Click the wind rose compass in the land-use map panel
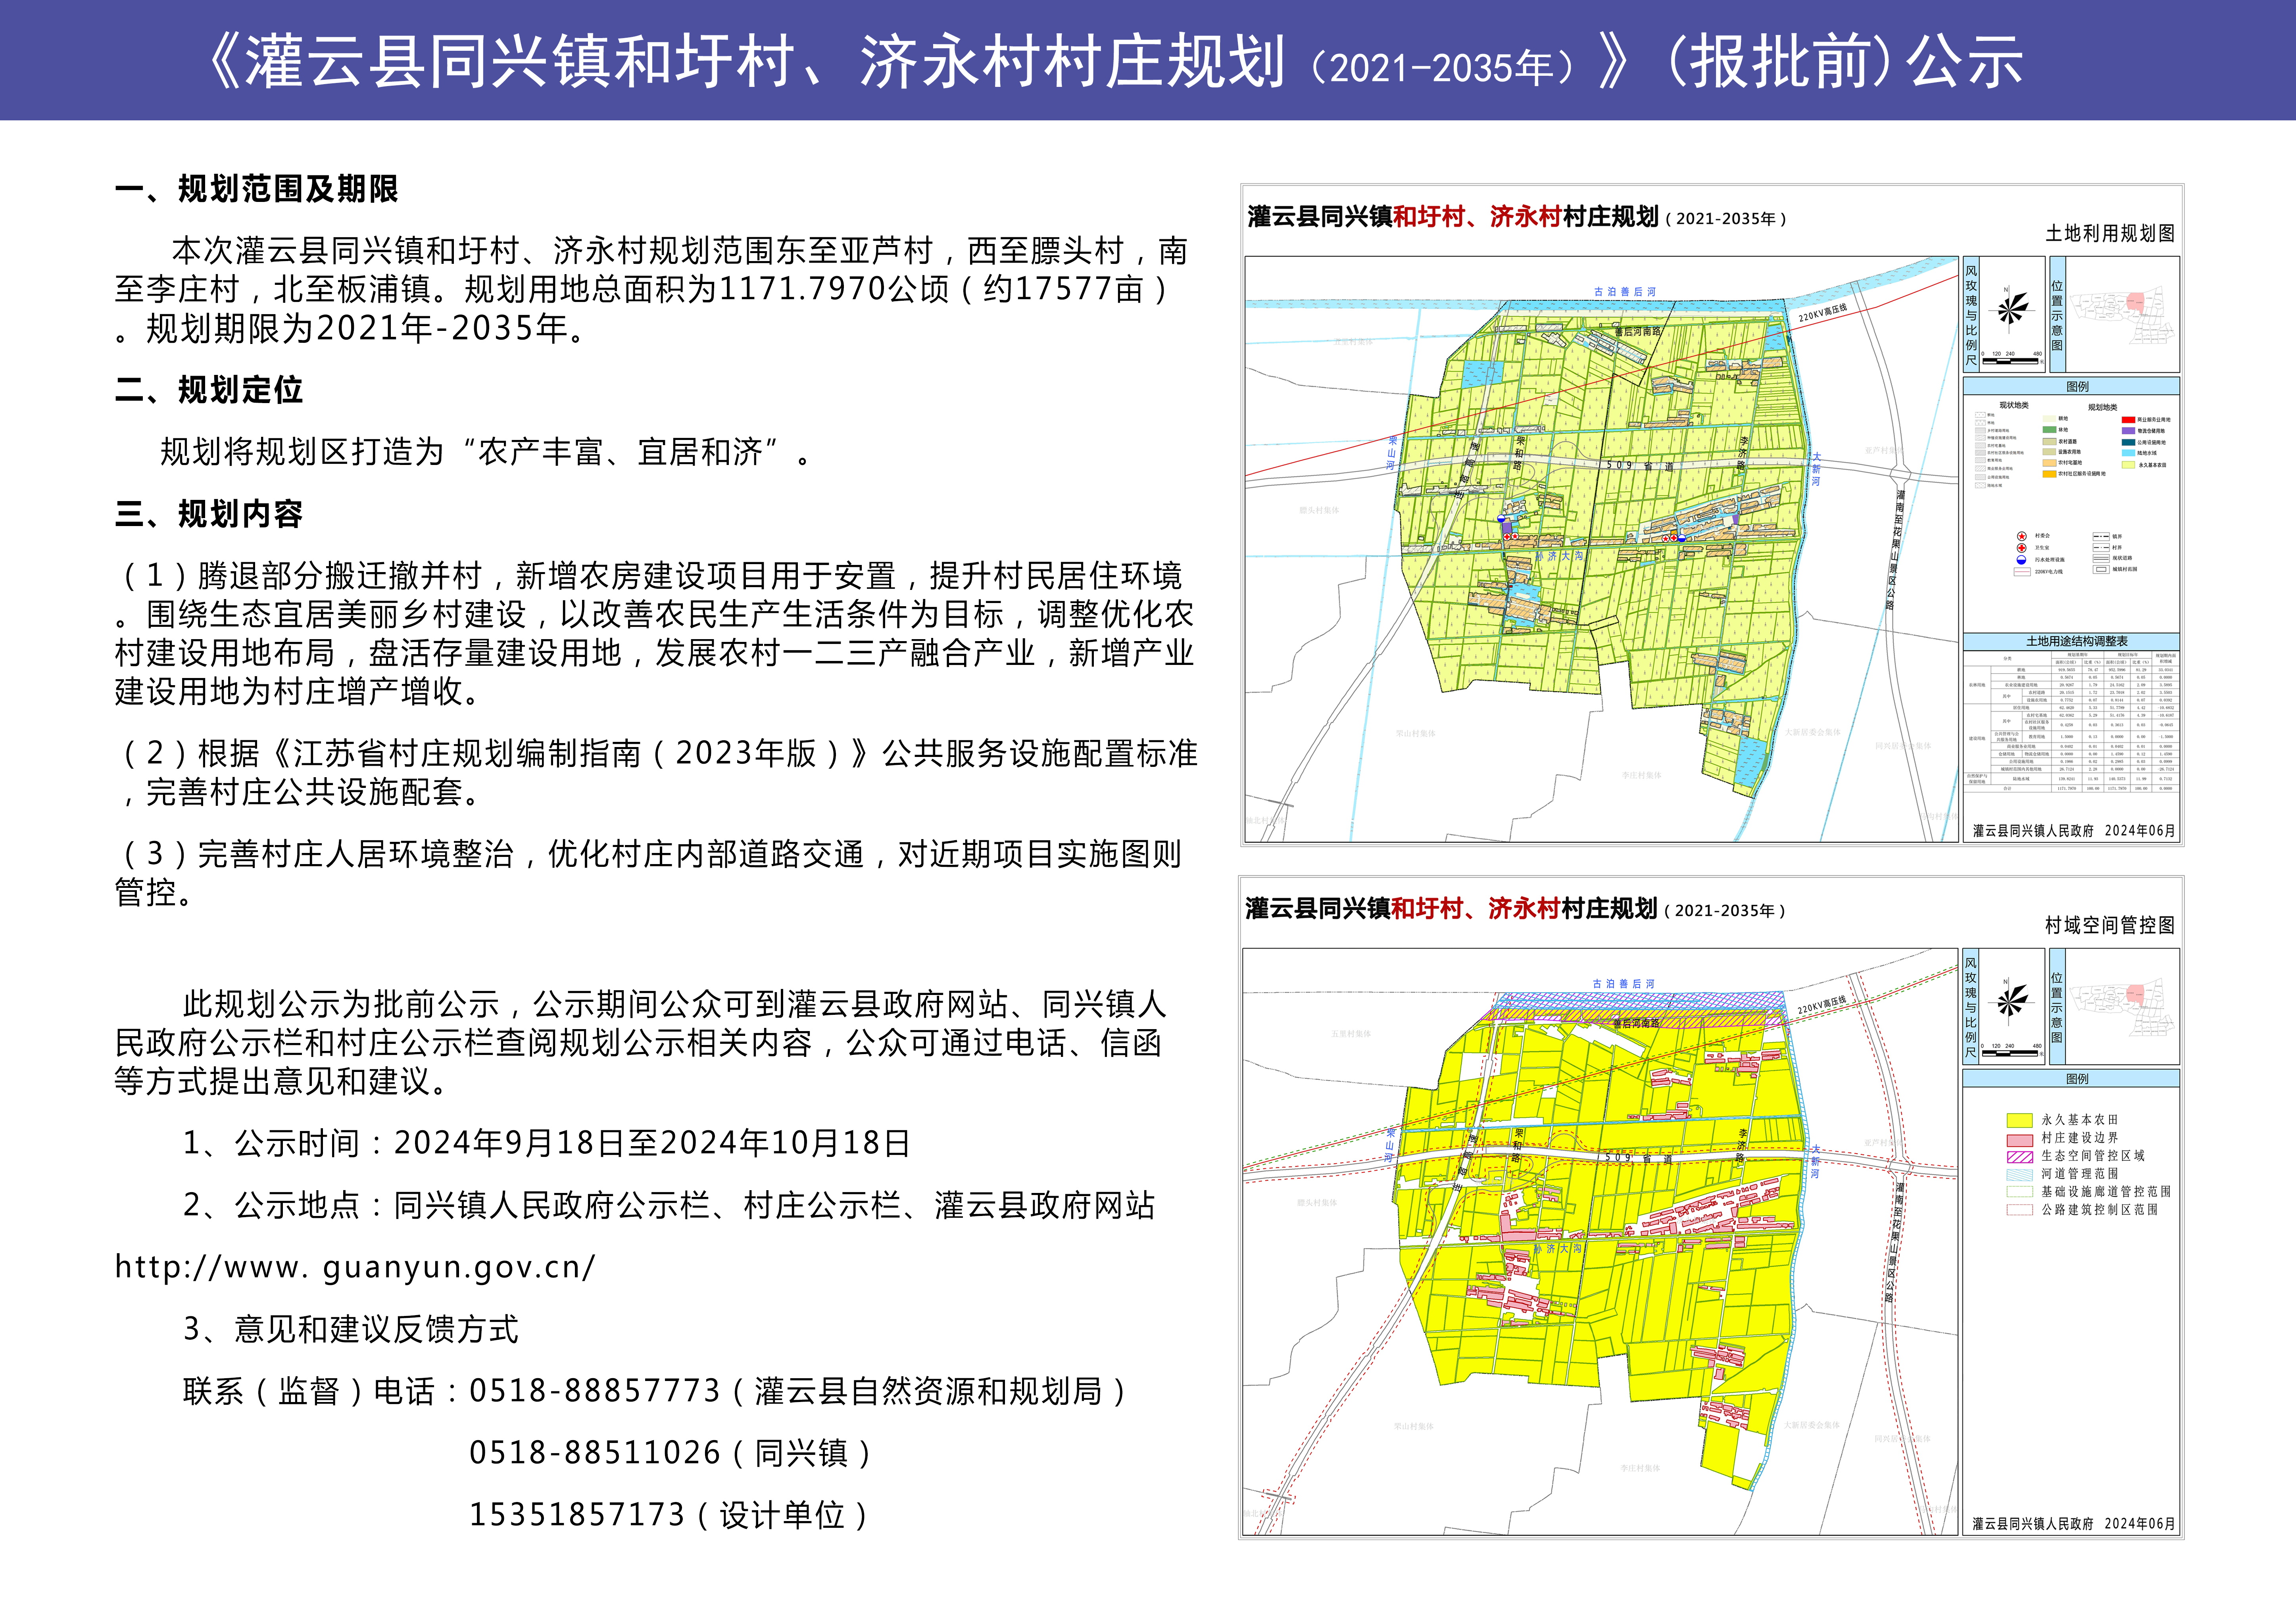This screenshot has height=1623, width=2296. [2012, 309]
